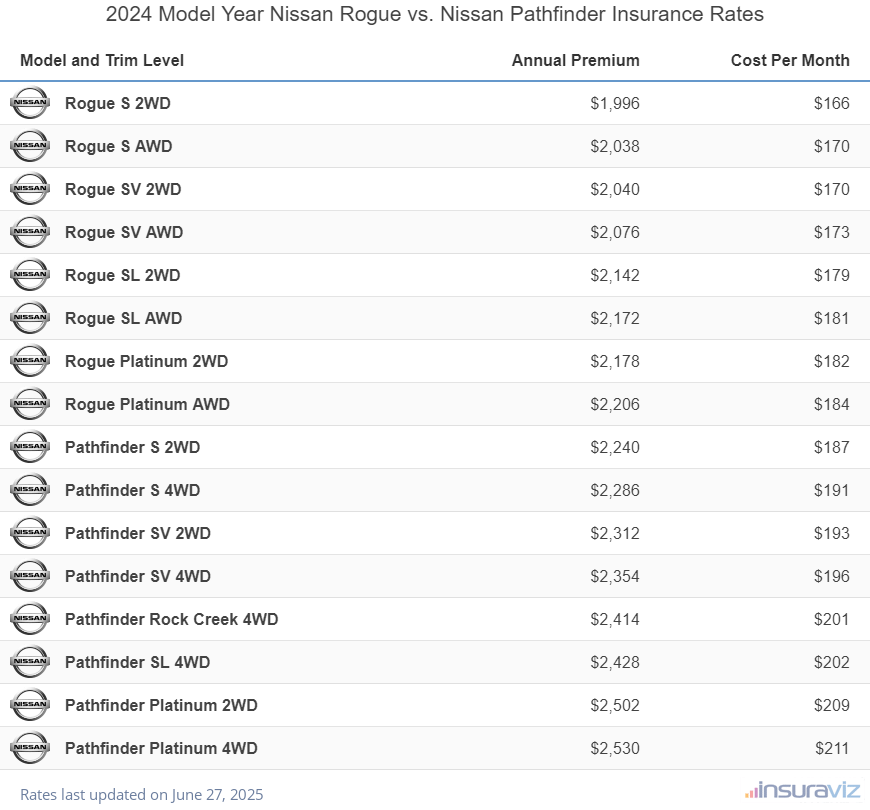Click the rates last updated date text

[x=141, y=794]
